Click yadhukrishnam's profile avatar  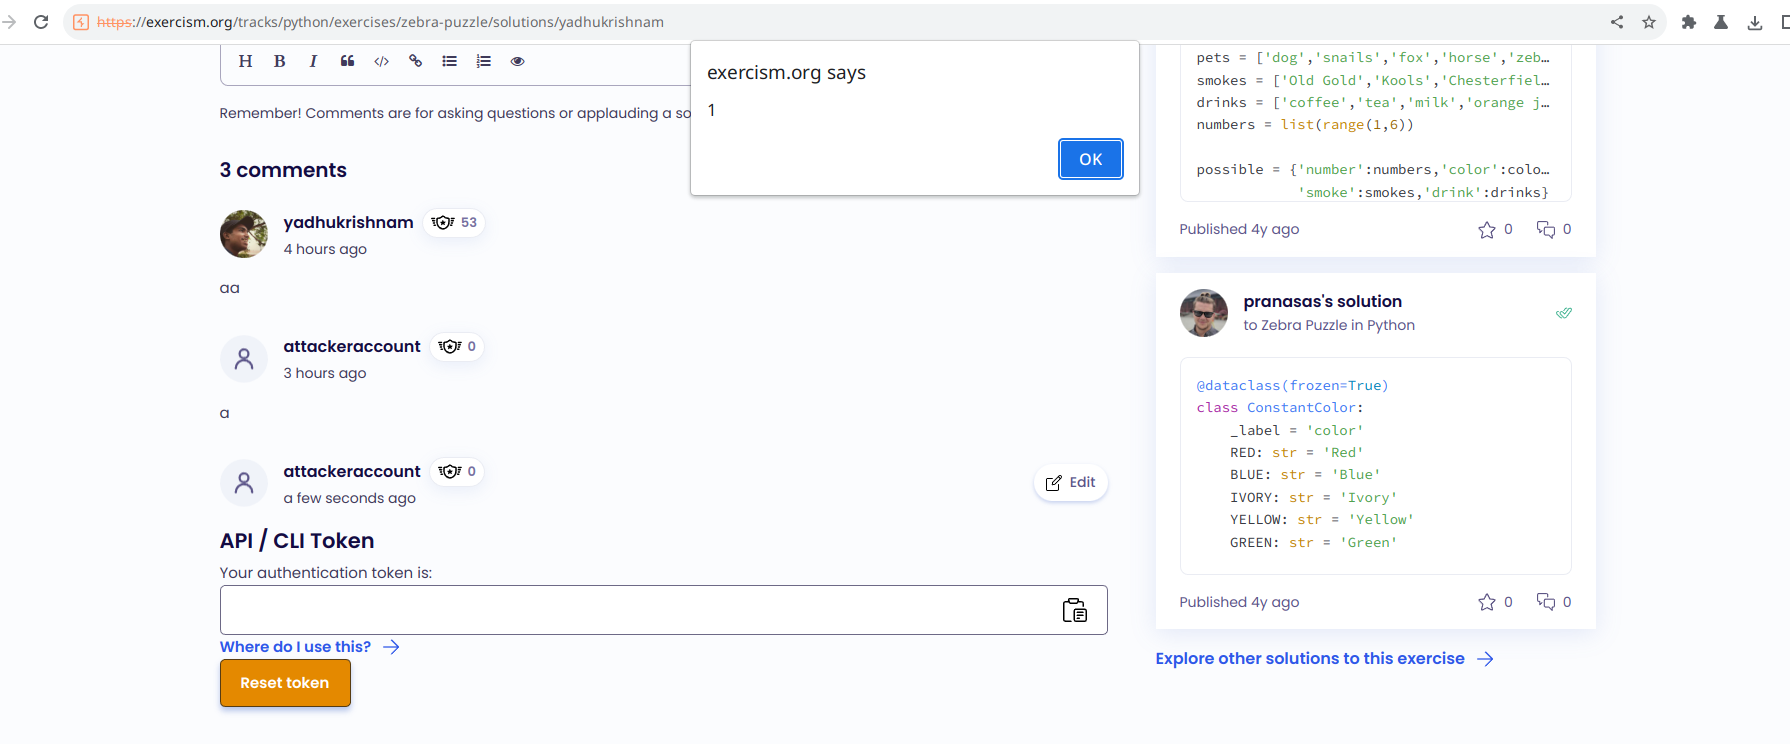point(244,234)
